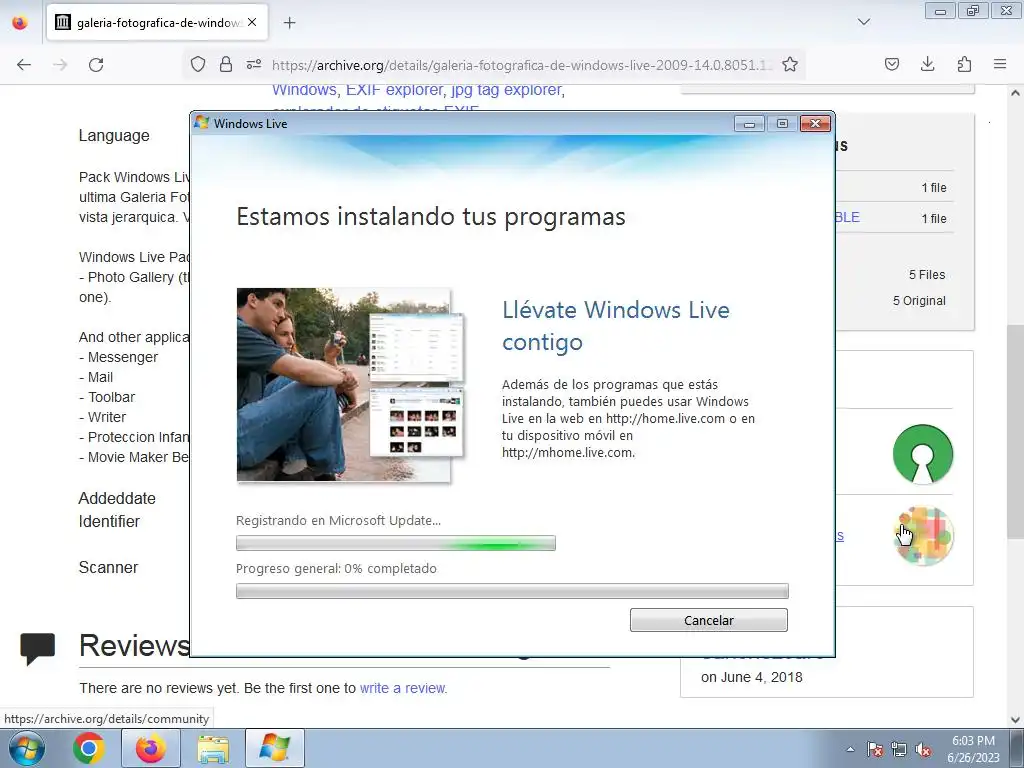The width and height of the screenshot is (1024, 768).
Task: Click the Scanner field label
Action: coord(108,567)
